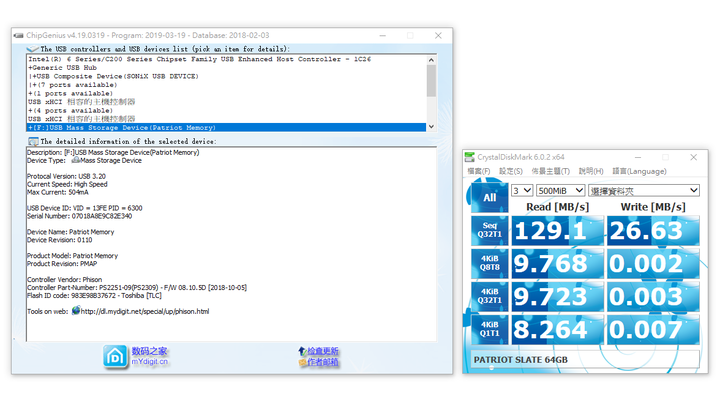Click the Controller Part-Number PS2251-09 line
The width and height of the screenshot is (720, 405).
tap(137, 287)
